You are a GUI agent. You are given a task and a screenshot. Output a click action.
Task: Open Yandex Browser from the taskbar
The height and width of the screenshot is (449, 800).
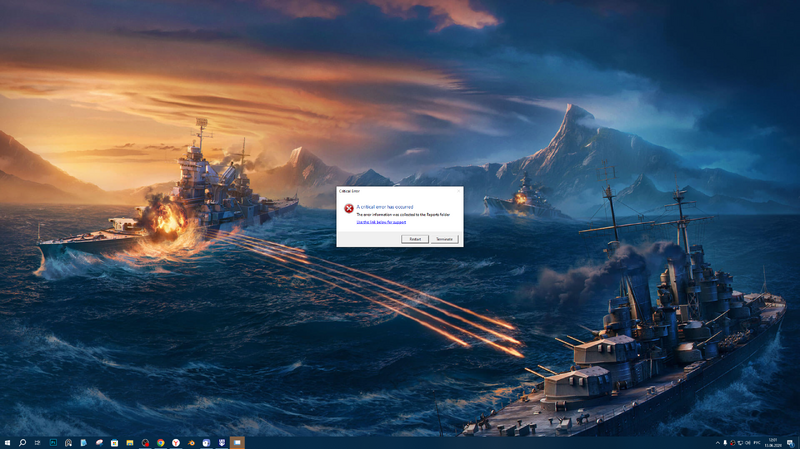176,443
